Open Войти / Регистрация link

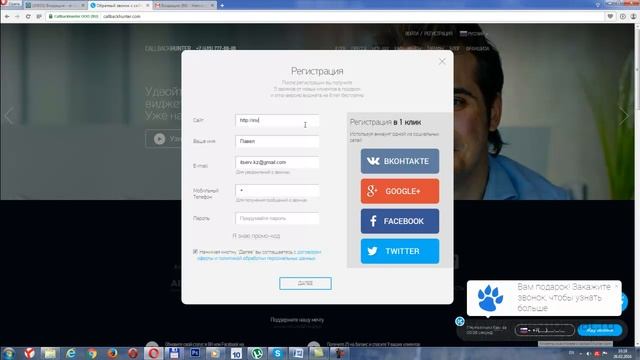pyautogui.click(x=429, y=33)
